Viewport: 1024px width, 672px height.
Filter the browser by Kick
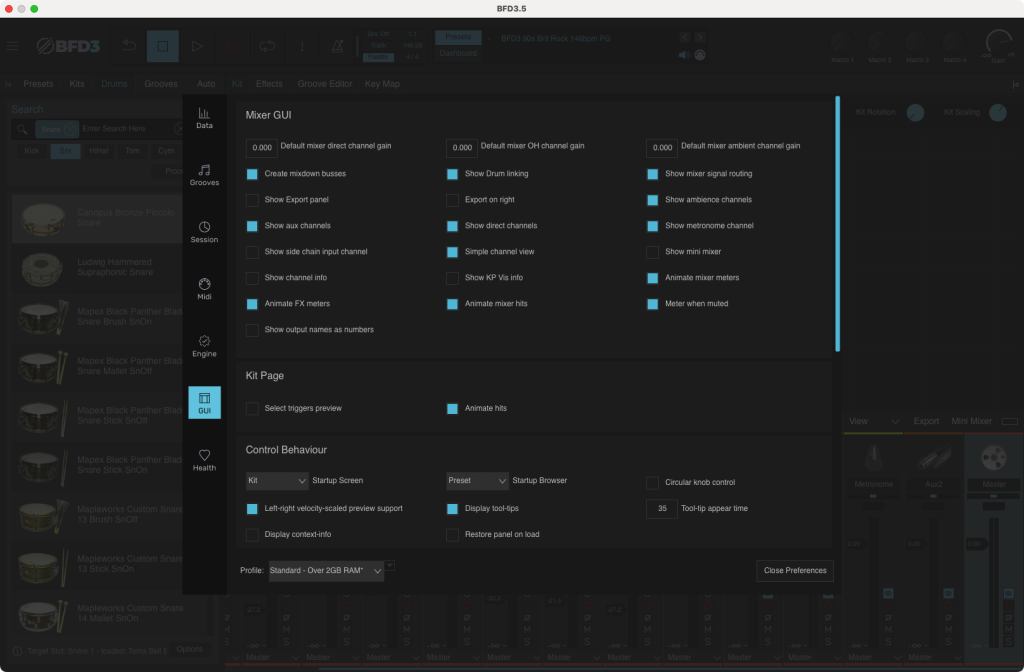[31, 151]
